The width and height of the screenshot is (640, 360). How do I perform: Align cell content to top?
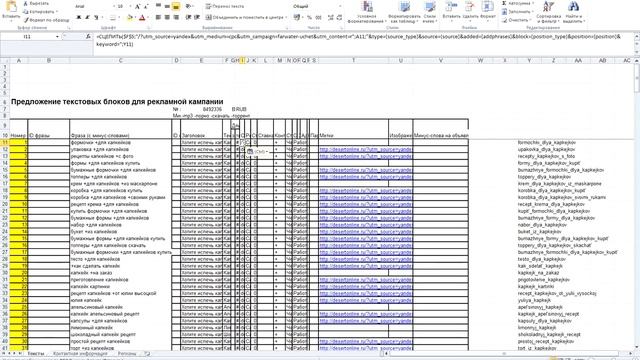pos(158,6)
